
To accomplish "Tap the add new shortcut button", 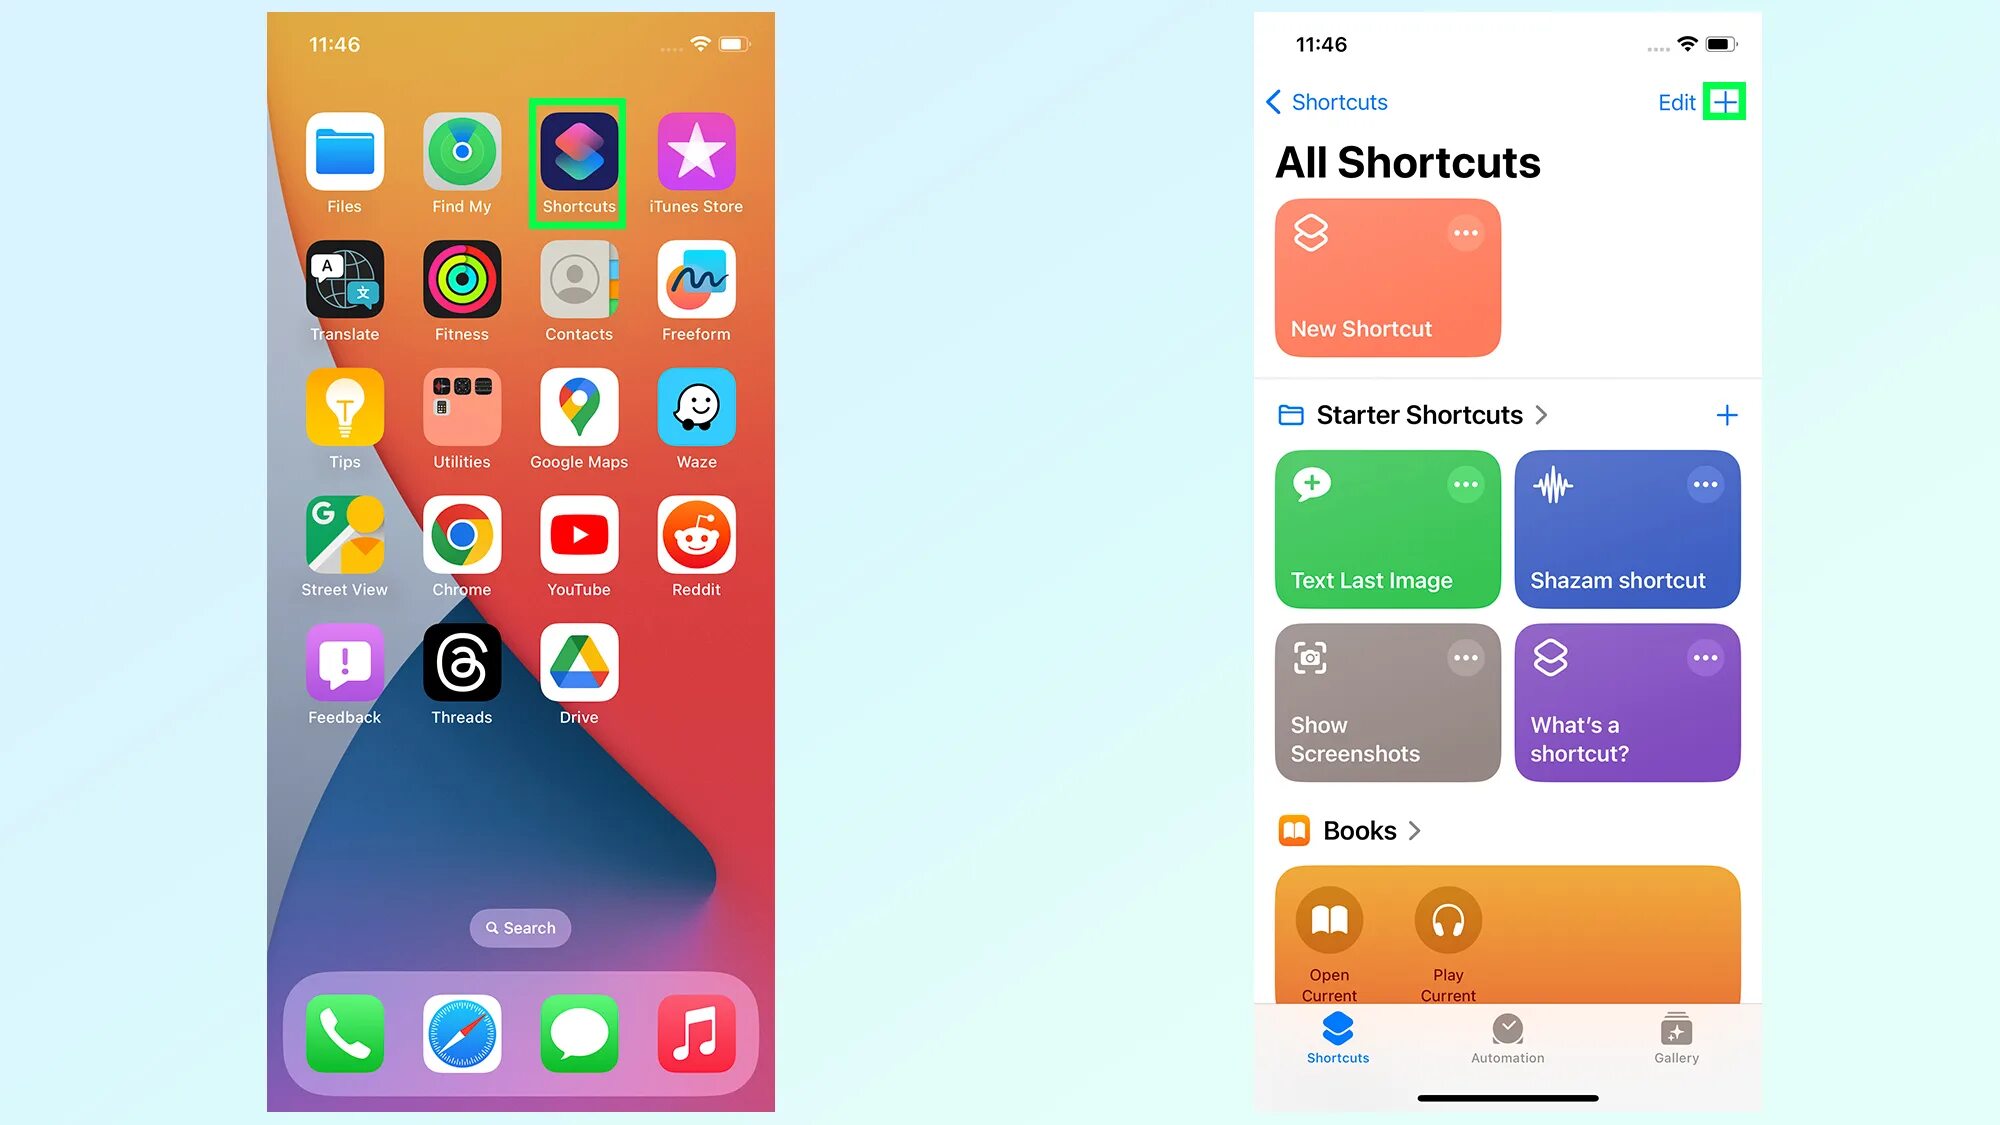I will click(x=1725, y=100).
